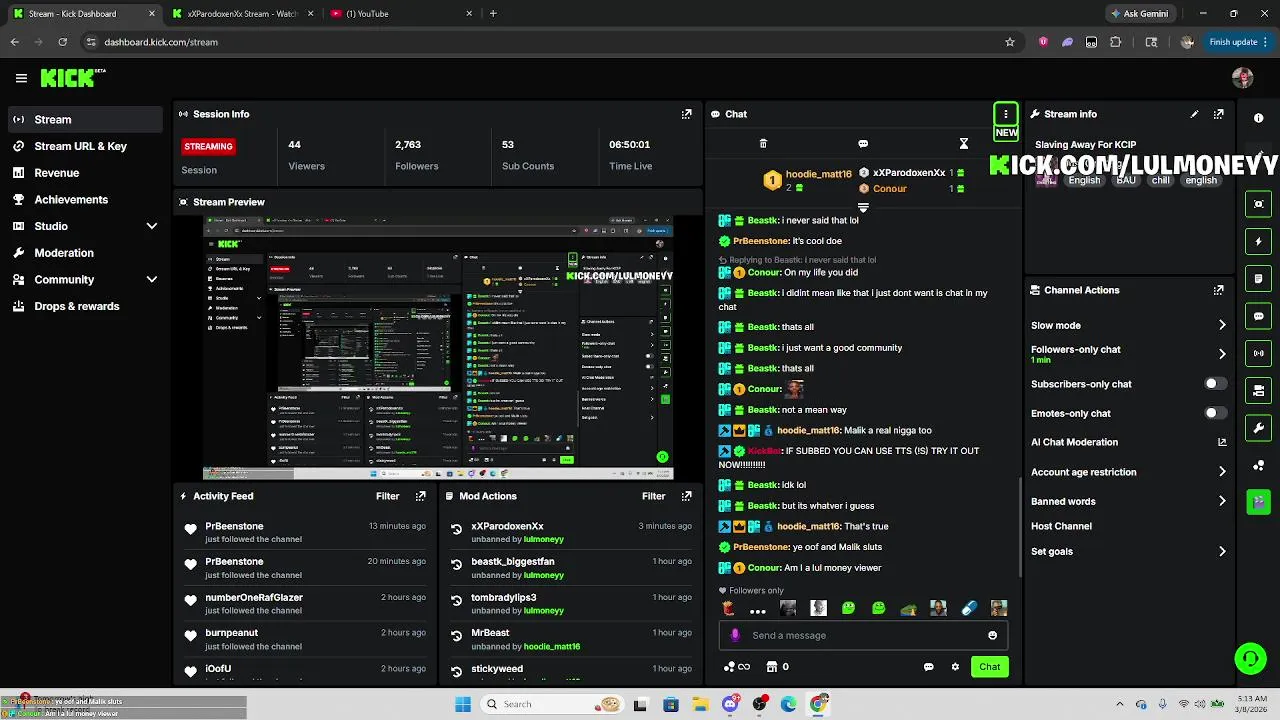
Task: Pop out the Session Info panel
Action: tap(686, 114)
